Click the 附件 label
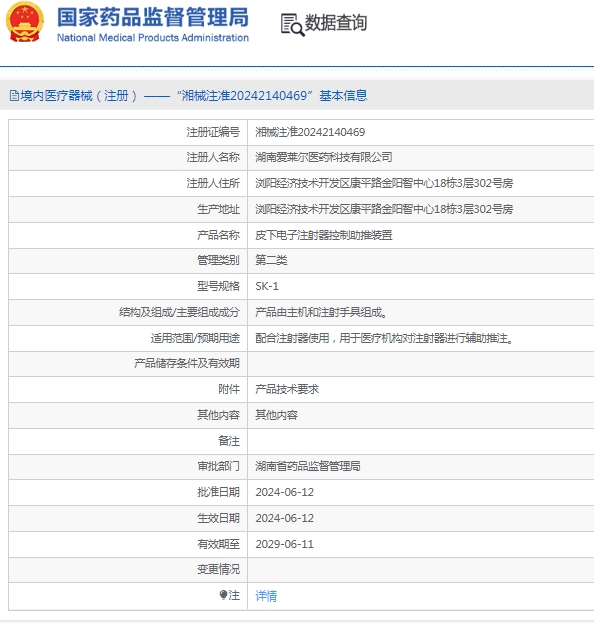 [x=229, y=389]
